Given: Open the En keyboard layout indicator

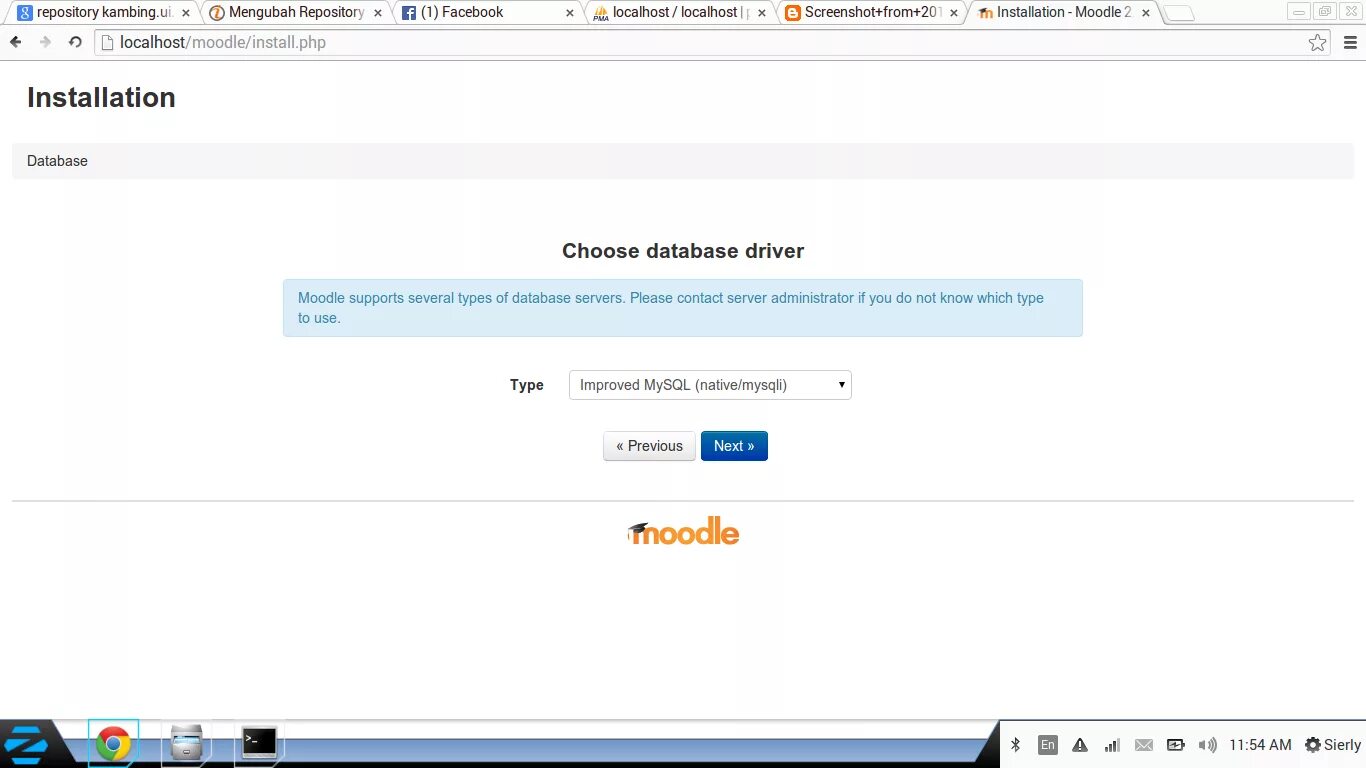Looking at the screenshot, I should tap(1047, 745).
